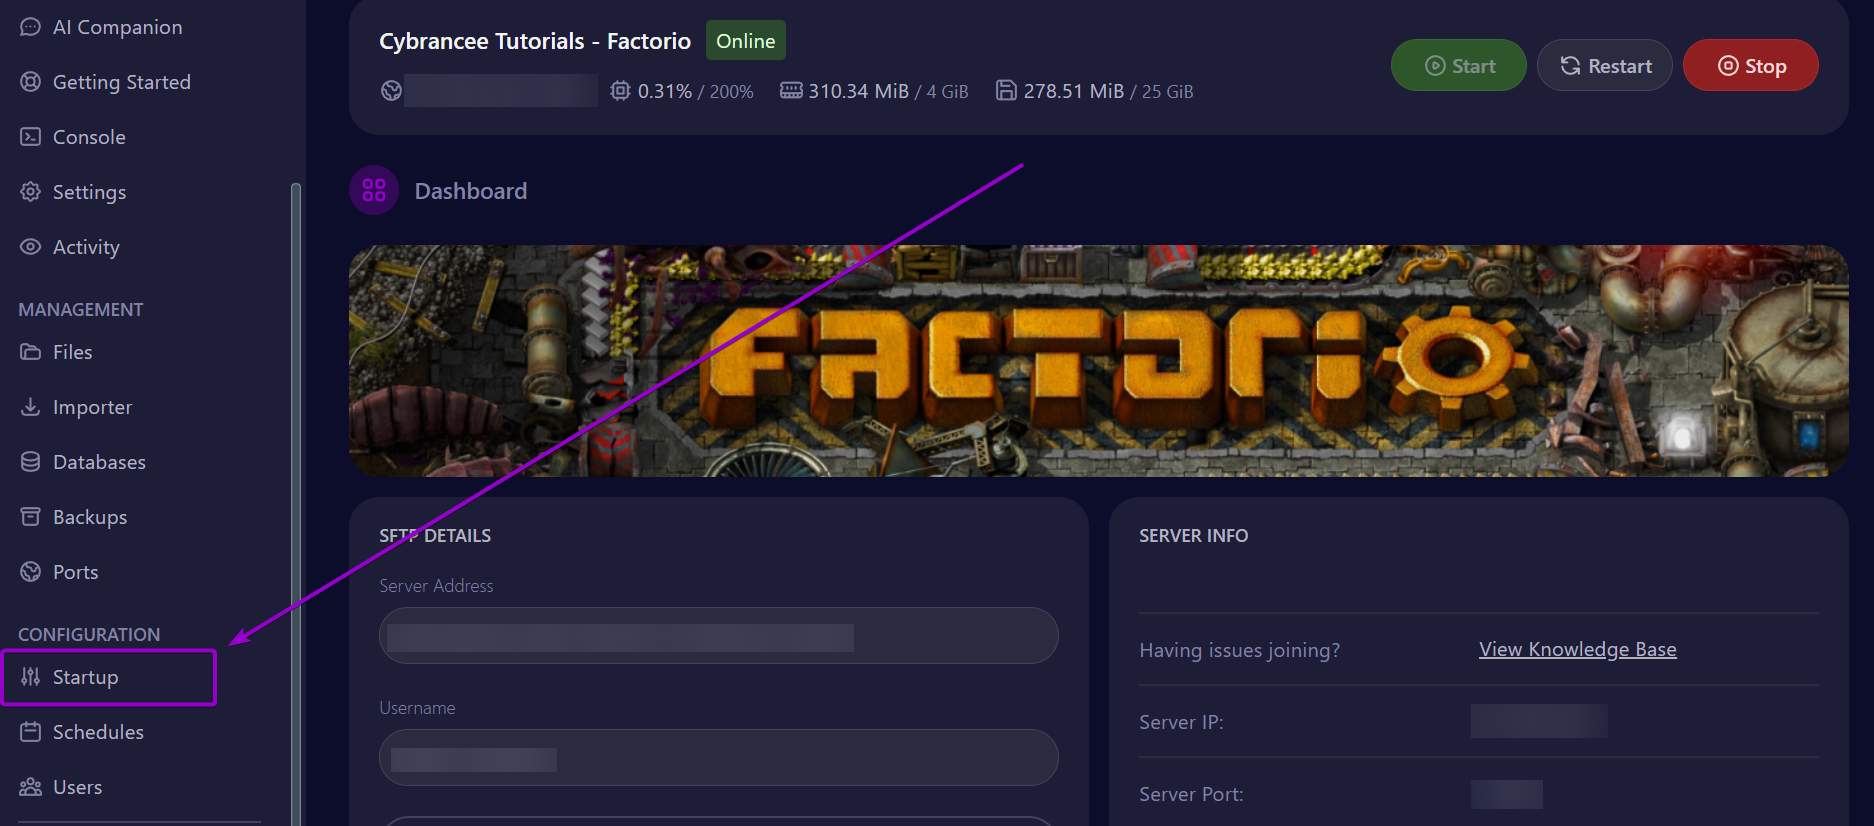Click the Schedules calendar icon
The image size is (1874, 826).
click(x=31, y=732)
